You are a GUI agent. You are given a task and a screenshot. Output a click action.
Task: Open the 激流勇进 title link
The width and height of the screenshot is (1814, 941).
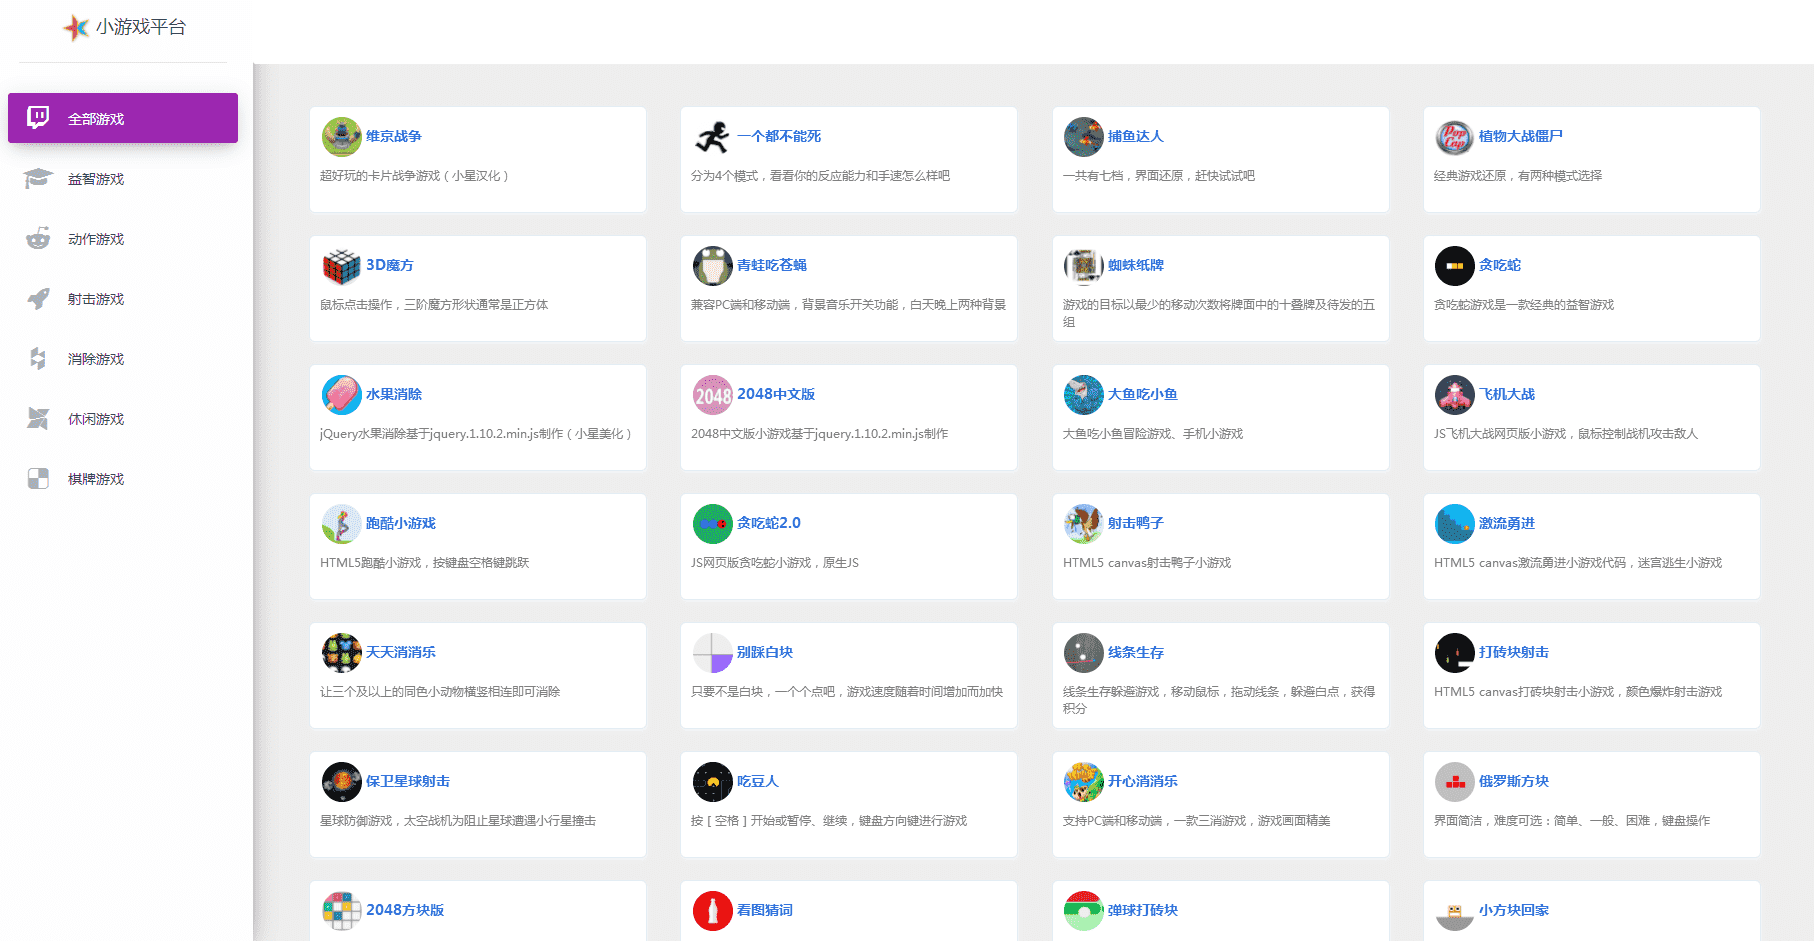click(x=1507, y=523)
